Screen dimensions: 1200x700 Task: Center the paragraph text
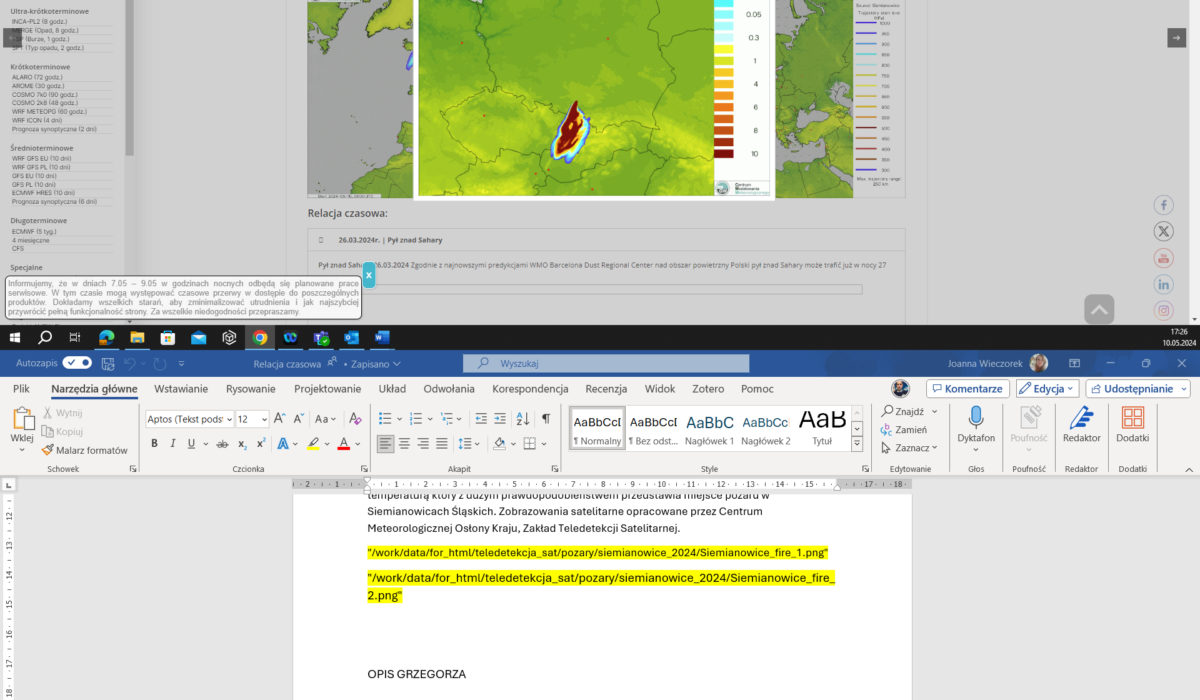pos(405,443)
